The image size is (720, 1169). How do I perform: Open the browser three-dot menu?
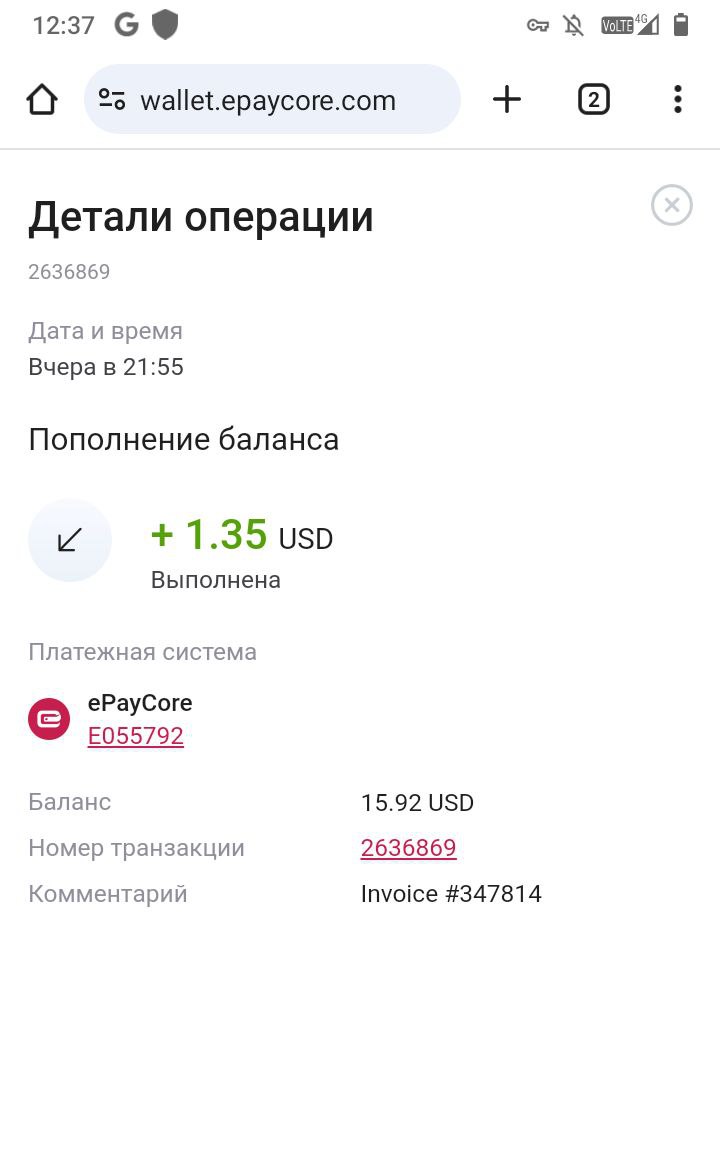[x=678, y=99]
